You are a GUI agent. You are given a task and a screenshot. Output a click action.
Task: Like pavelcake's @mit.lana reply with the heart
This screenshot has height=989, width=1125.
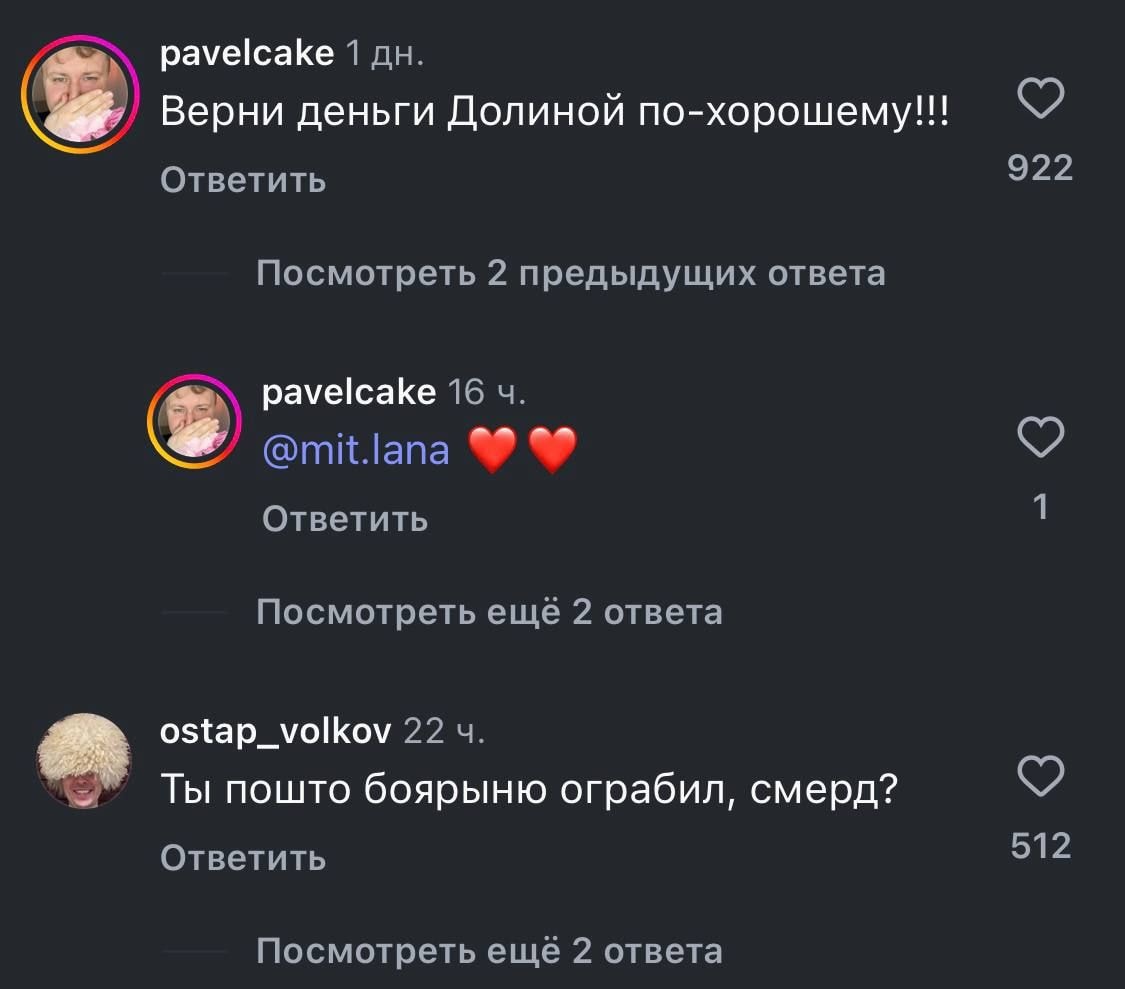[x=1040, y=437]
